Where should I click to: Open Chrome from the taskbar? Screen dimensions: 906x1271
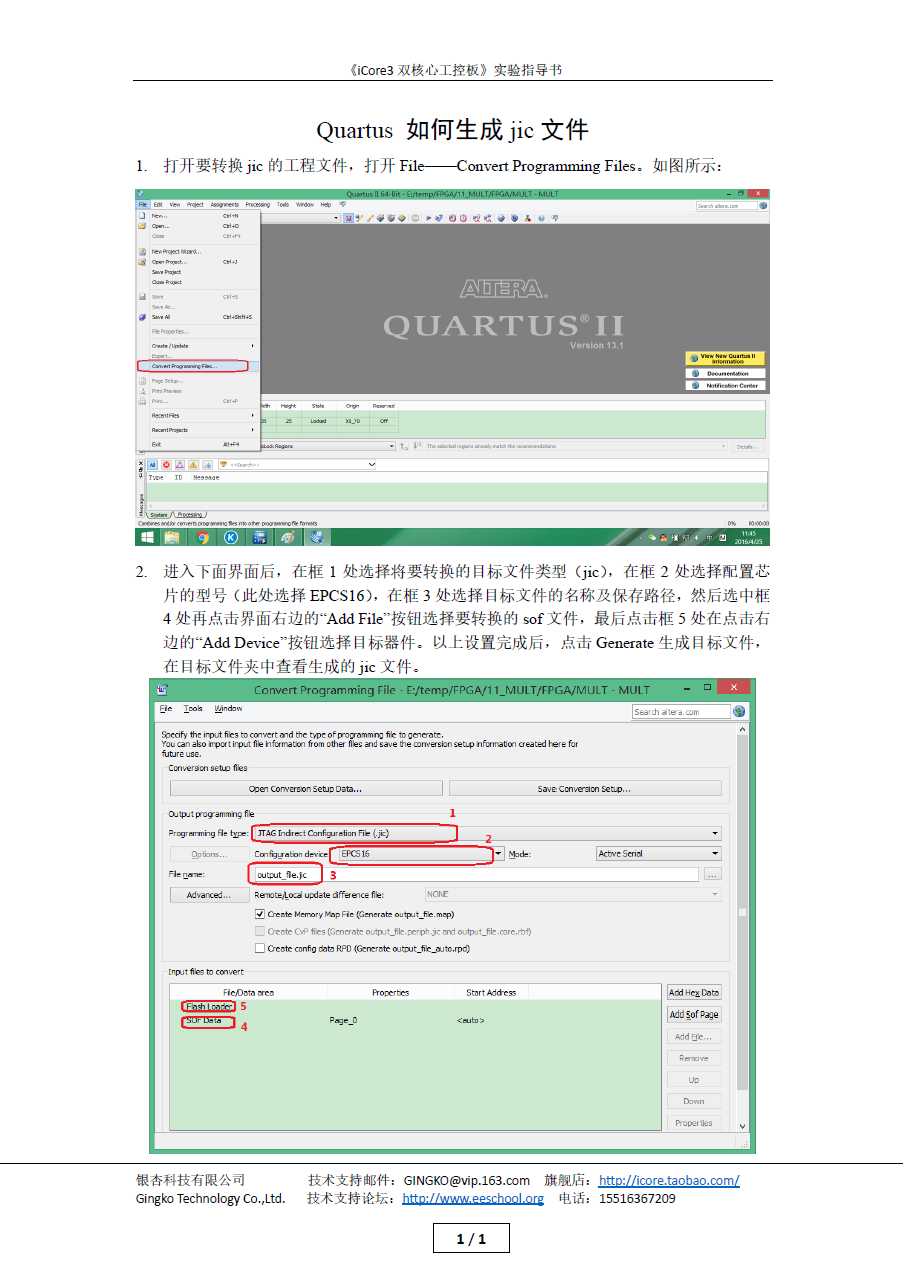click(202, 537)
